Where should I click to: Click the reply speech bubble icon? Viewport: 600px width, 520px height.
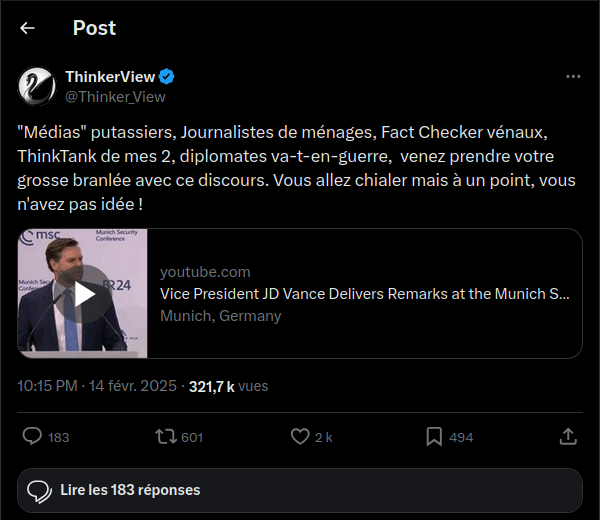pos(32,436)
